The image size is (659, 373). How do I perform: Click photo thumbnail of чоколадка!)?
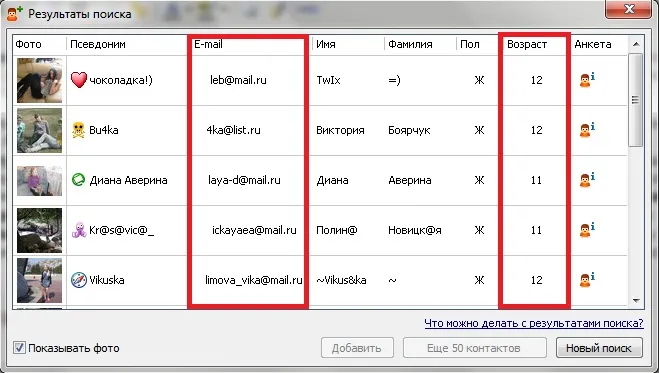[39, 80]
